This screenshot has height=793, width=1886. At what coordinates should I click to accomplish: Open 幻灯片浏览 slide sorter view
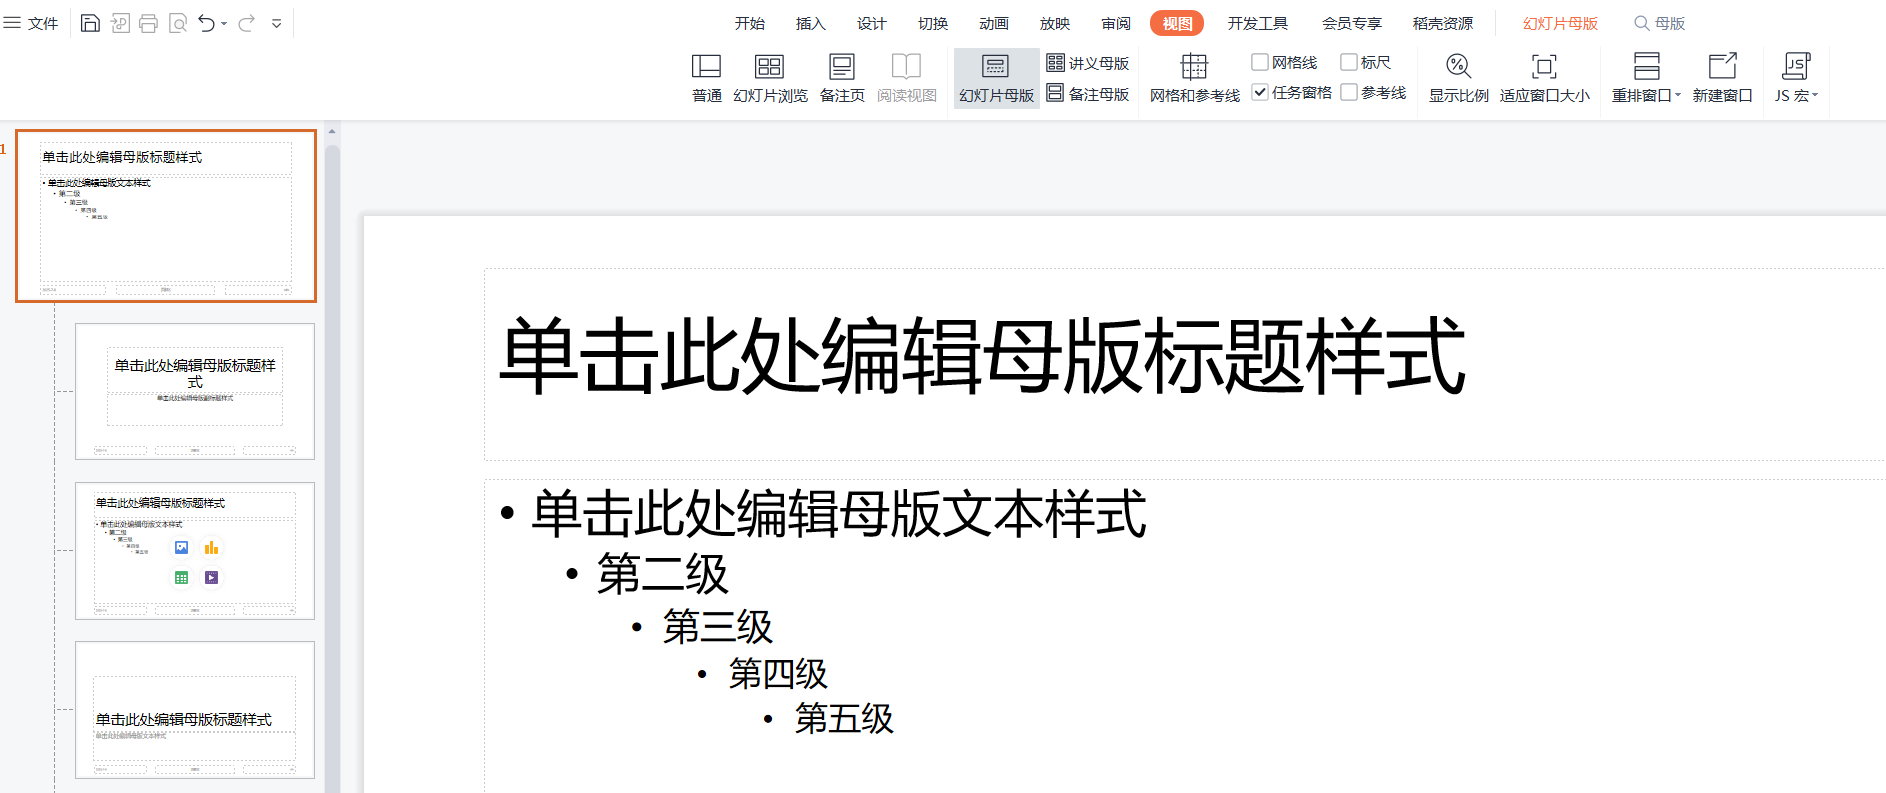click(x=770, y=78)
